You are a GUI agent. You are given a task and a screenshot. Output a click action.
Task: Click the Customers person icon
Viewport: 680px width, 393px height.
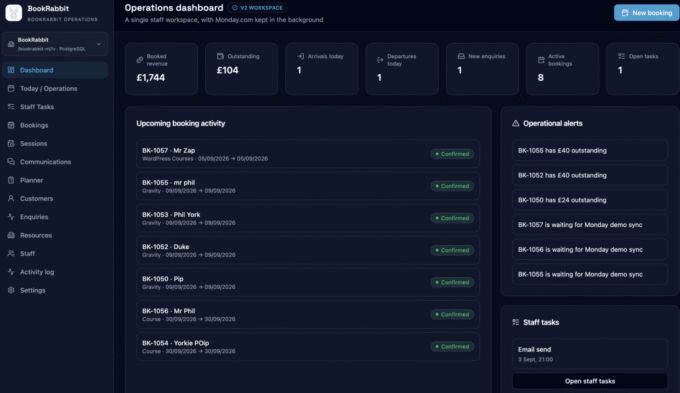pos(11,199)
